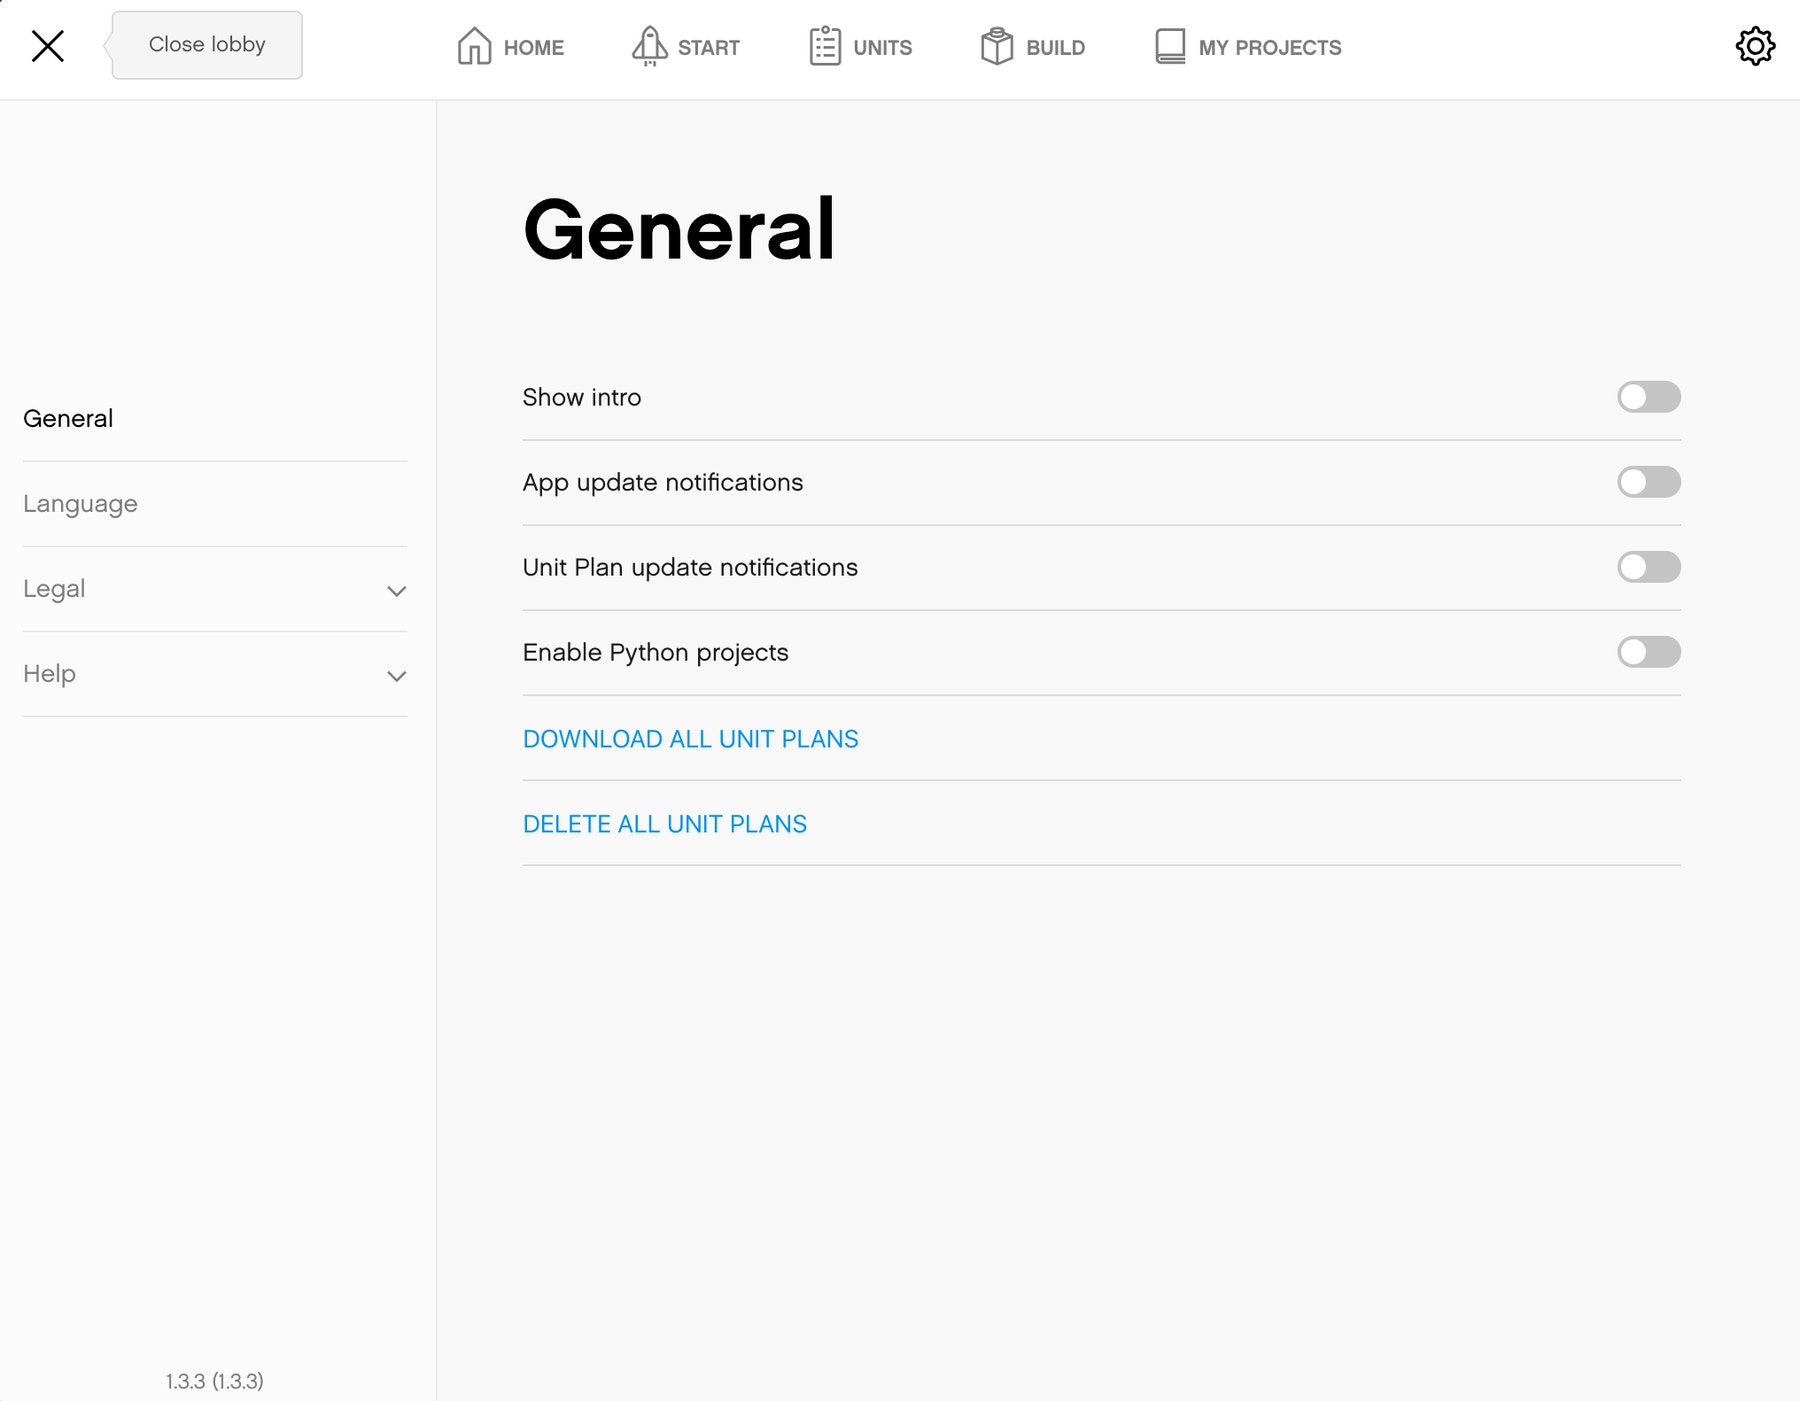Click the Home house icon
Viewport: 1800px width, 1401px height.
(x=474, y=46)
